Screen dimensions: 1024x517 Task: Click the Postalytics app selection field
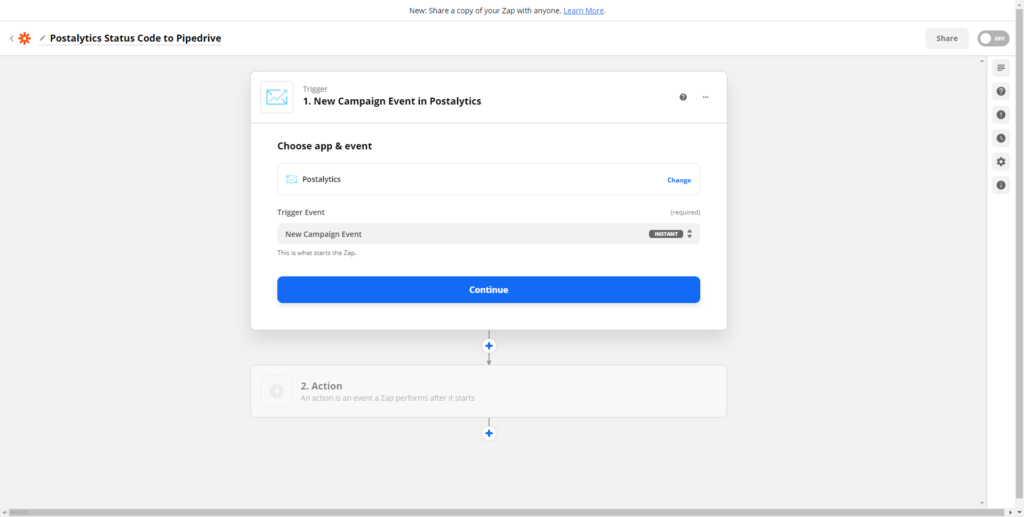[x=488, y=180]
